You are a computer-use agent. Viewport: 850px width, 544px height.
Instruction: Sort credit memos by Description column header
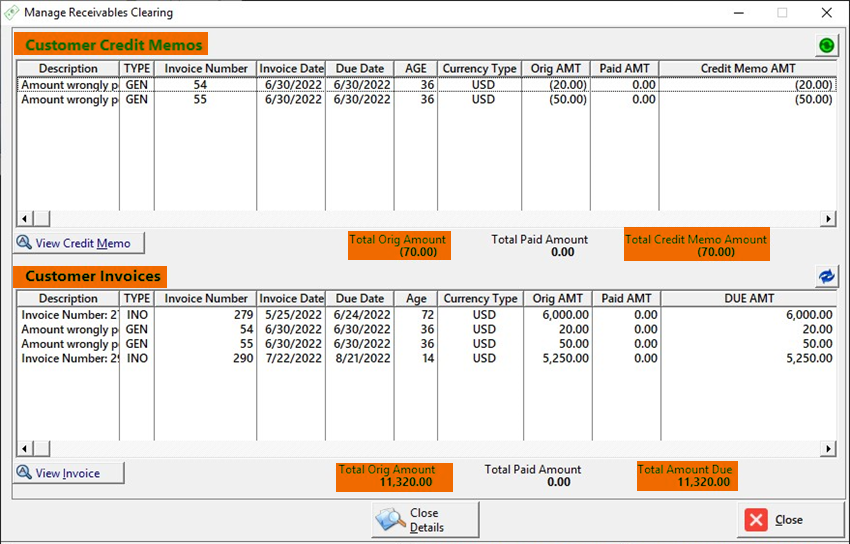(x=68, y=68)
